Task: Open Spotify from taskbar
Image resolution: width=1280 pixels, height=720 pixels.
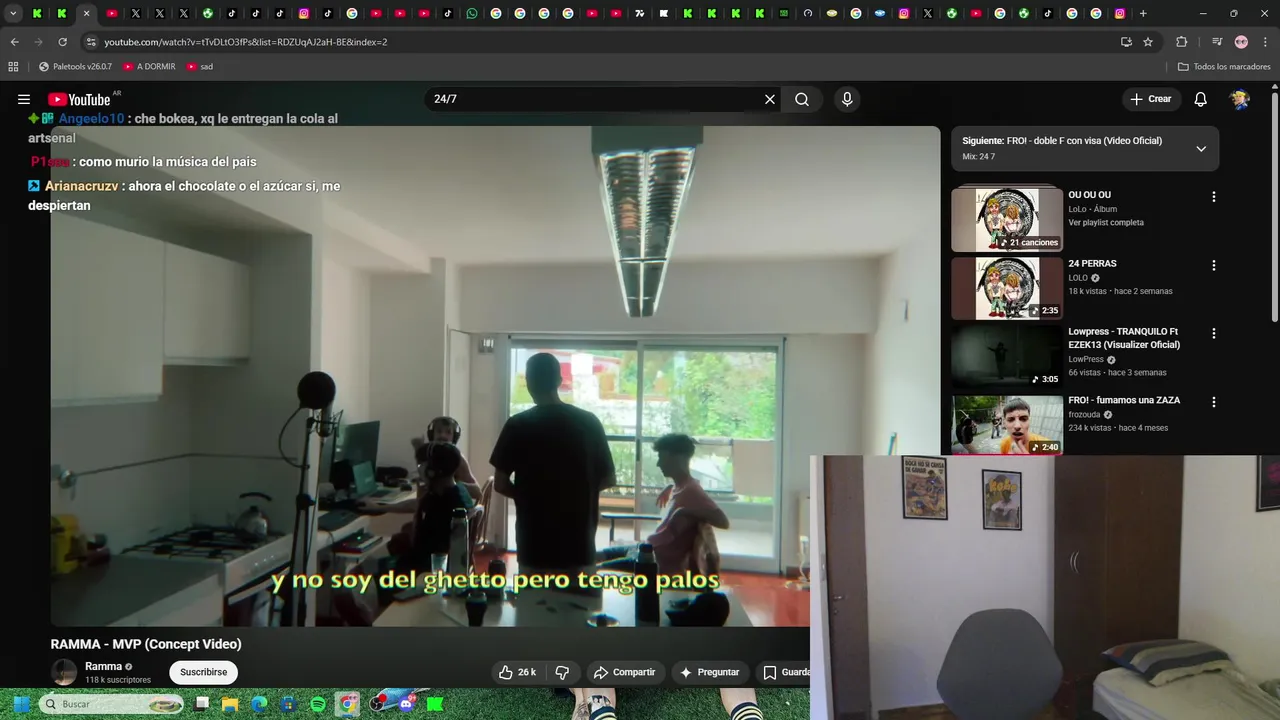Action: pos(318,704)
